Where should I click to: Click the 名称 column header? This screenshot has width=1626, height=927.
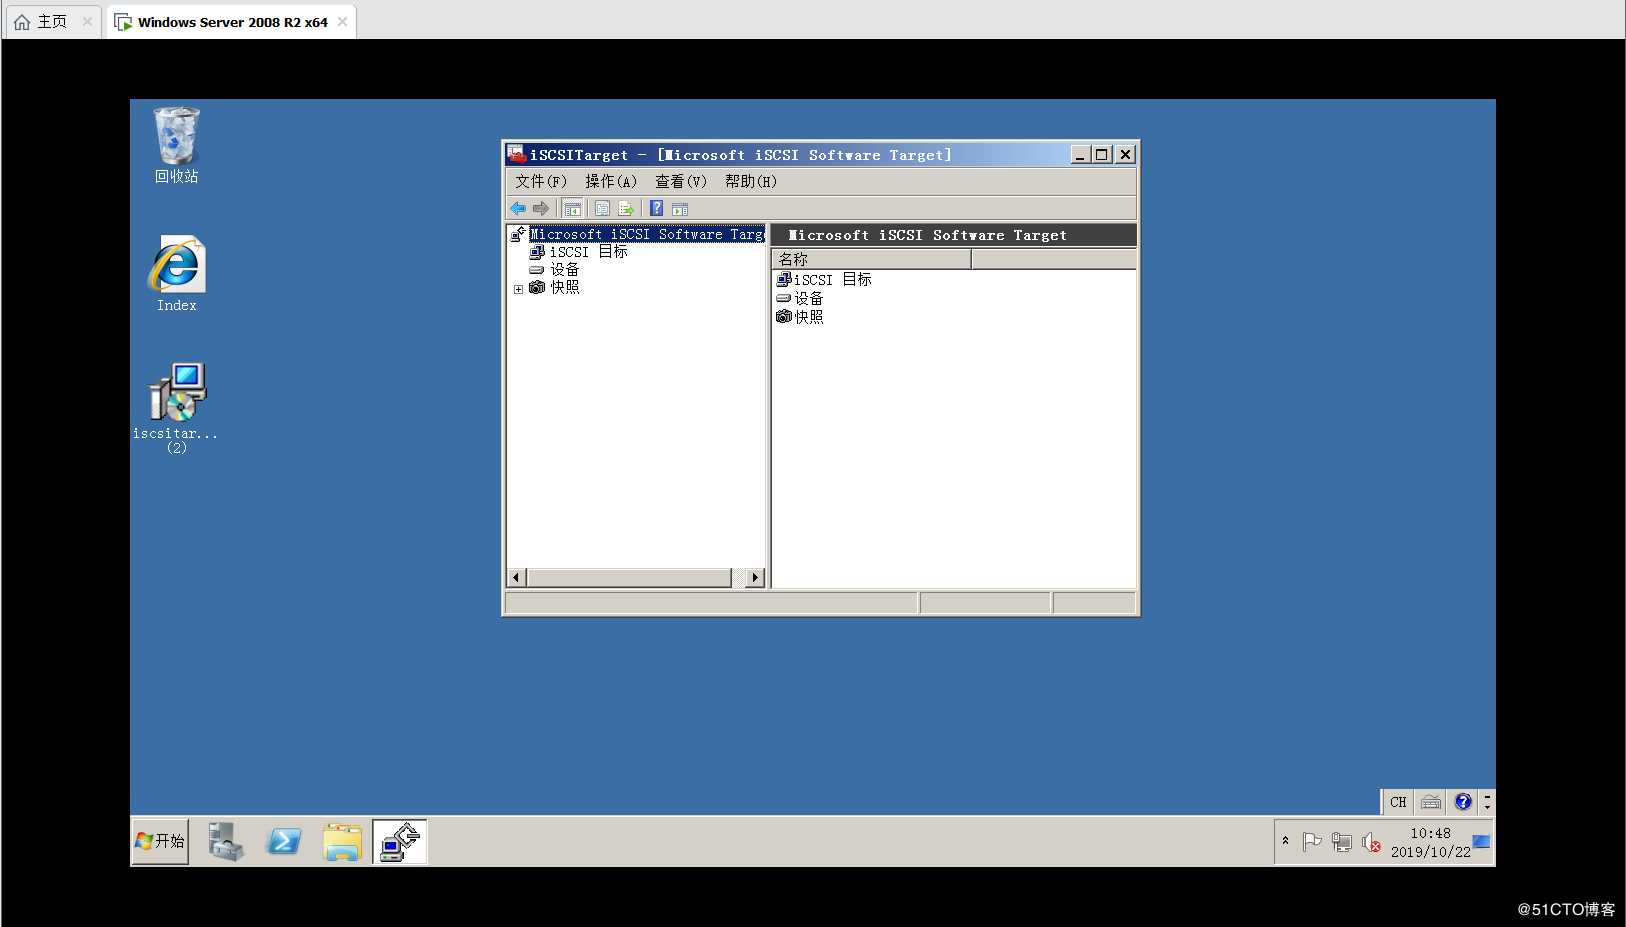point(871,259)
